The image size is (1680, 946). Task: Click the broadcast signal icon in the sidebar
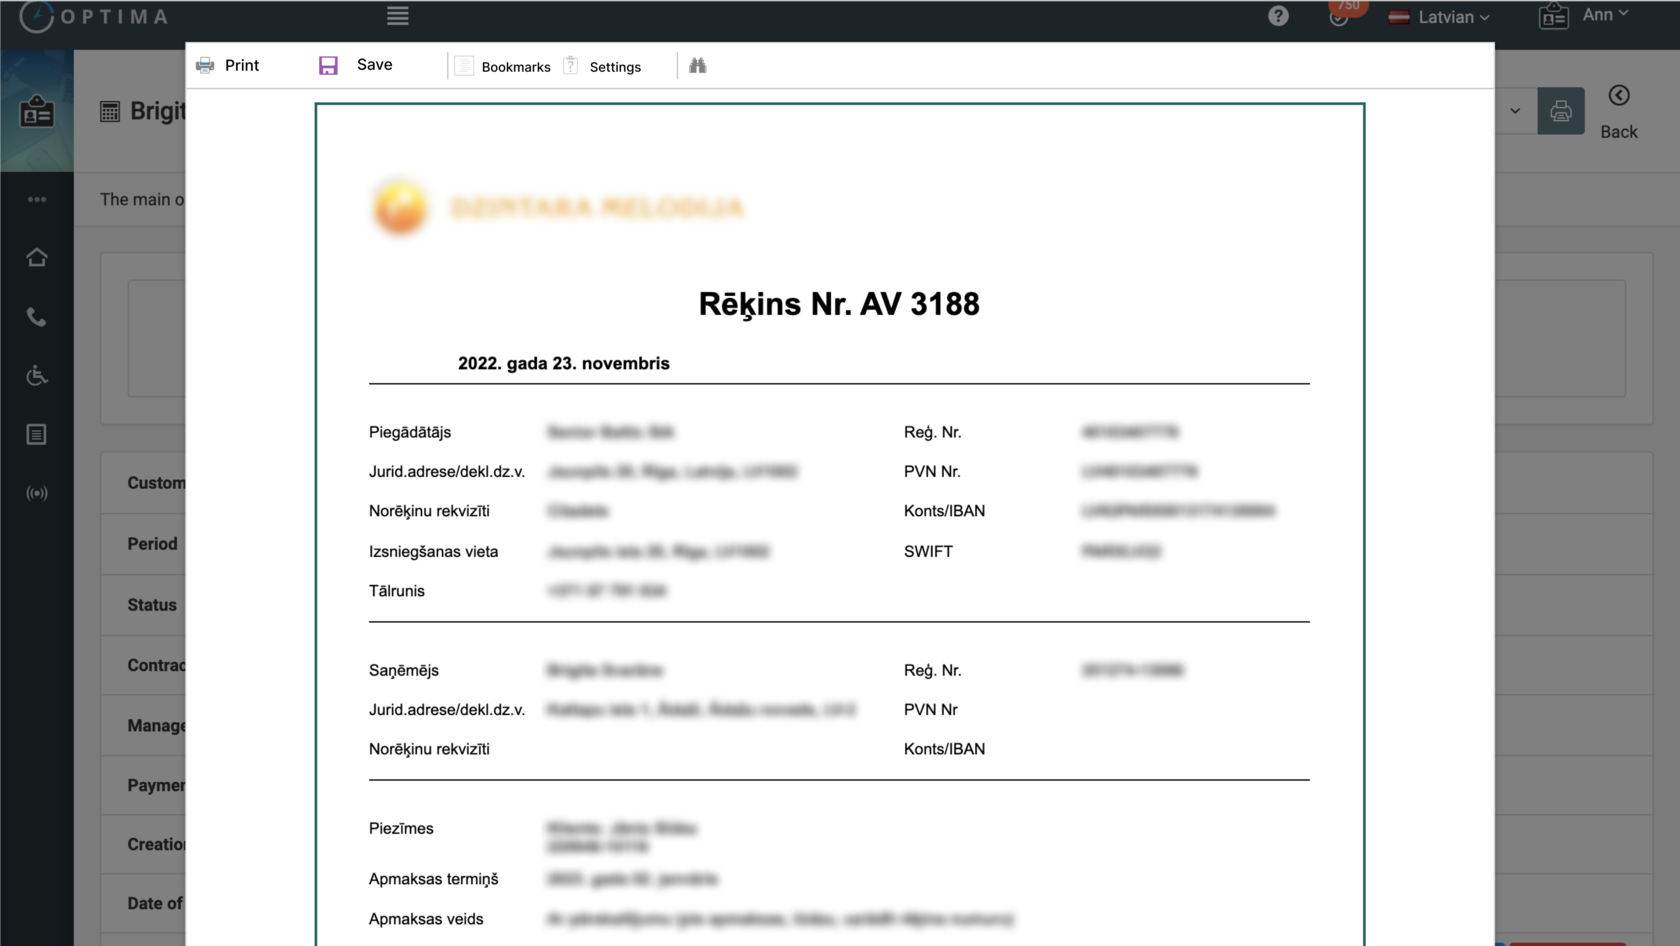37,493
